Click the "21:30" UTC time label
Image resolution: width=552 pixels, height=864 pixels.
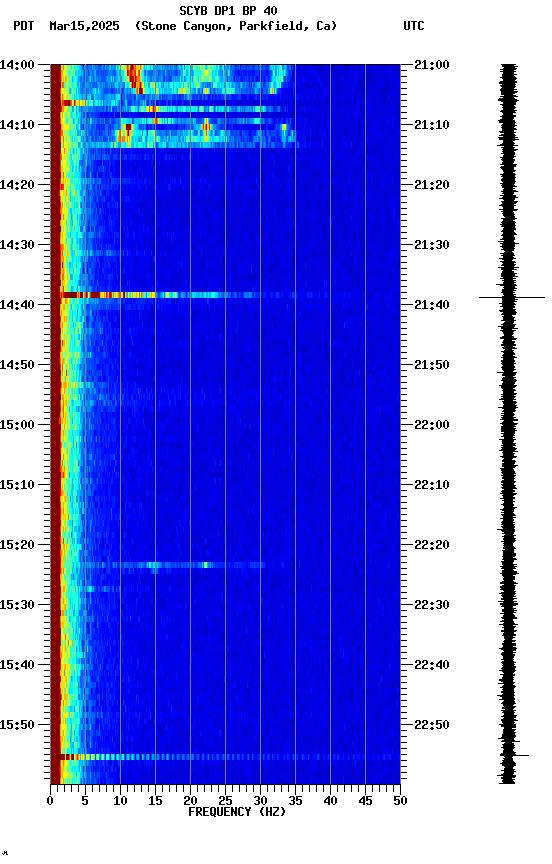pyautogui.click(x=432, y=245)
